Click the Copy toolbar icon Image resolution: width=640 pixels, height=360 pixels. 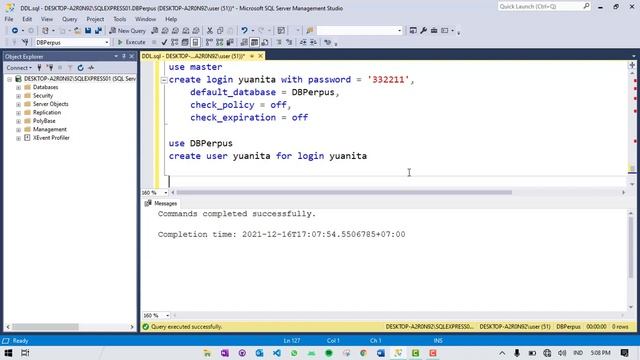coord(220,31)
